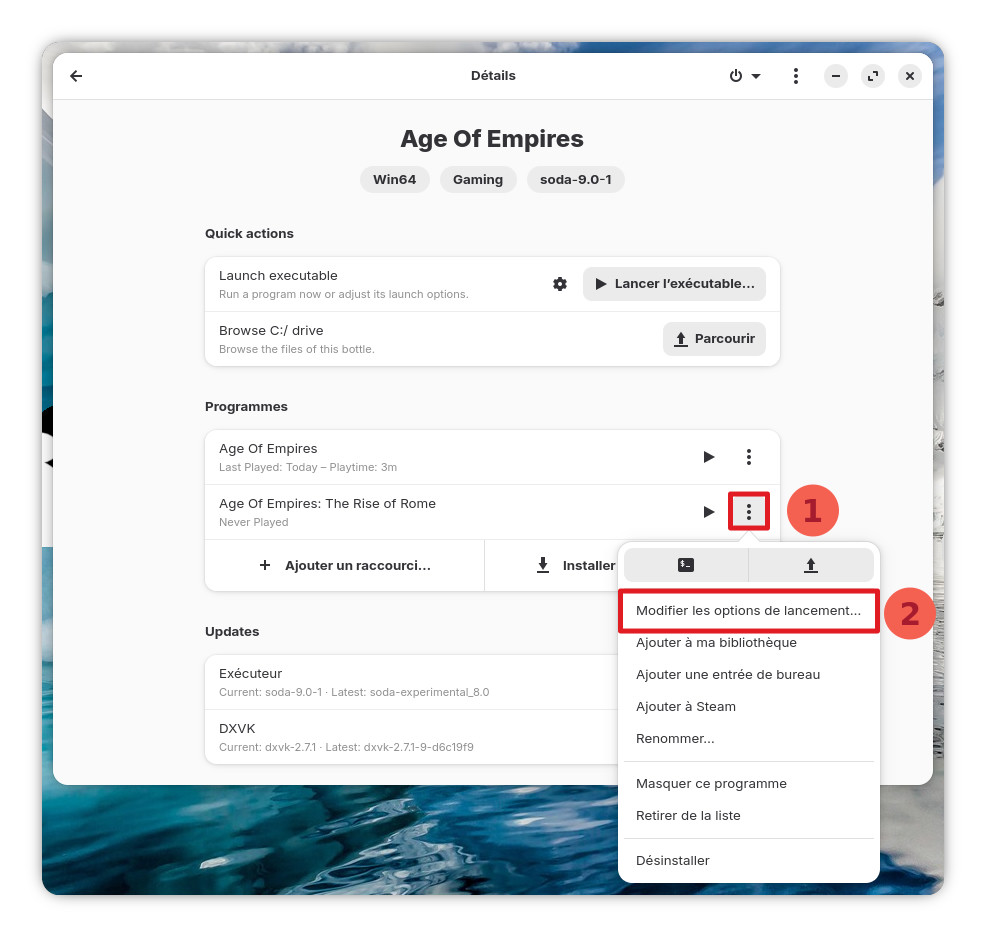Select Modifier les options de lancement
Image resolution: width=986 pixels, height=937 pixels.
pos(748,611)
